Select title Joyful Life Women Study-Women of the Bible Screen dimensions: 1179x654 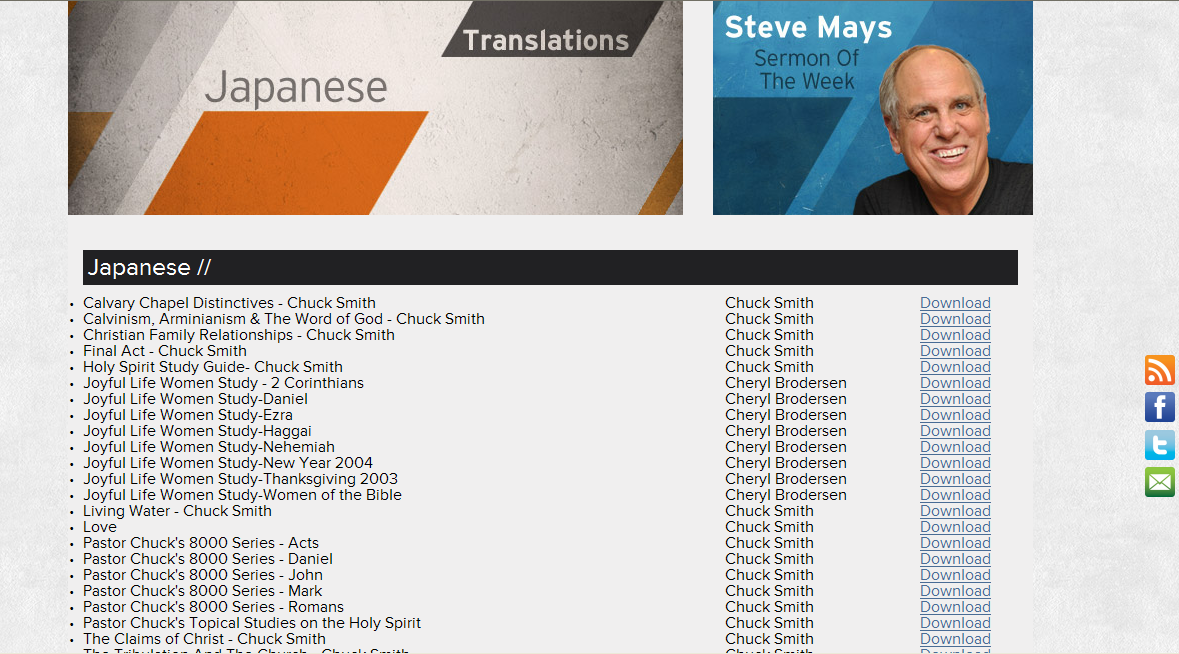pos(242,495)
